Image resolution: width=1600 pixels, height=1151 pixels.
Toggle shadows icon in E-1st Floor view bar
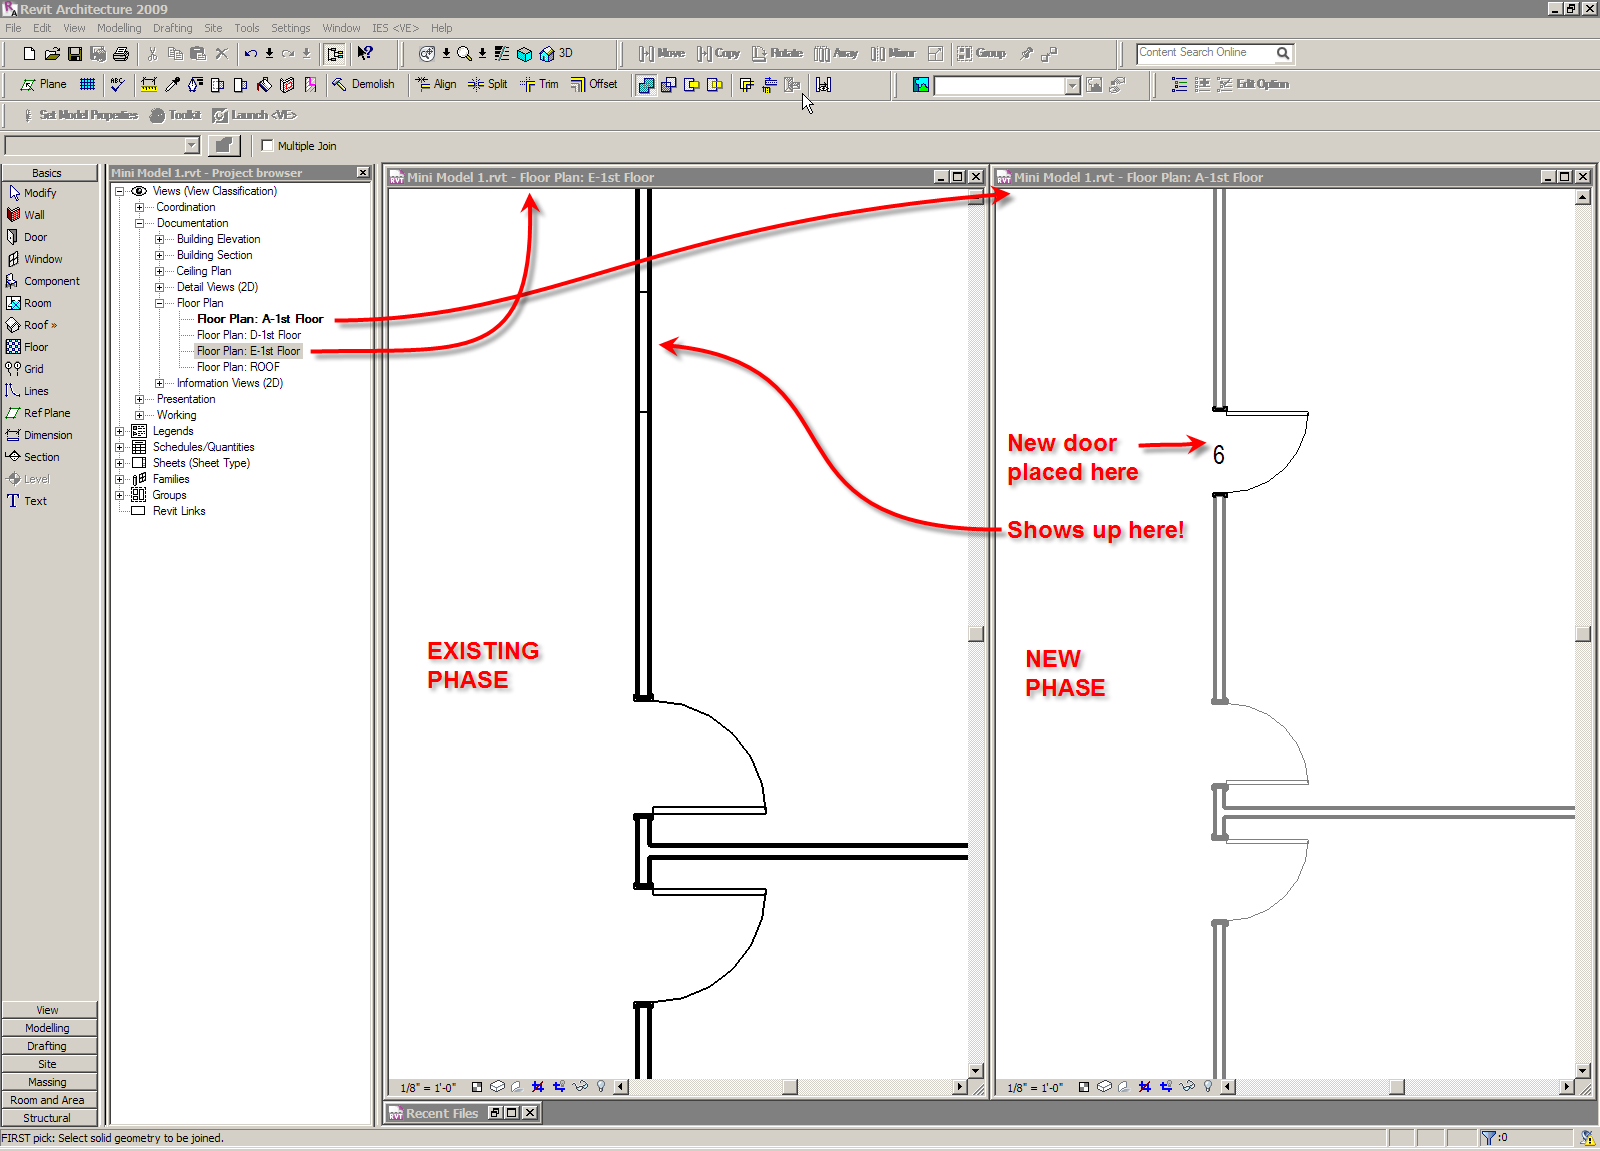(517, 1086)
